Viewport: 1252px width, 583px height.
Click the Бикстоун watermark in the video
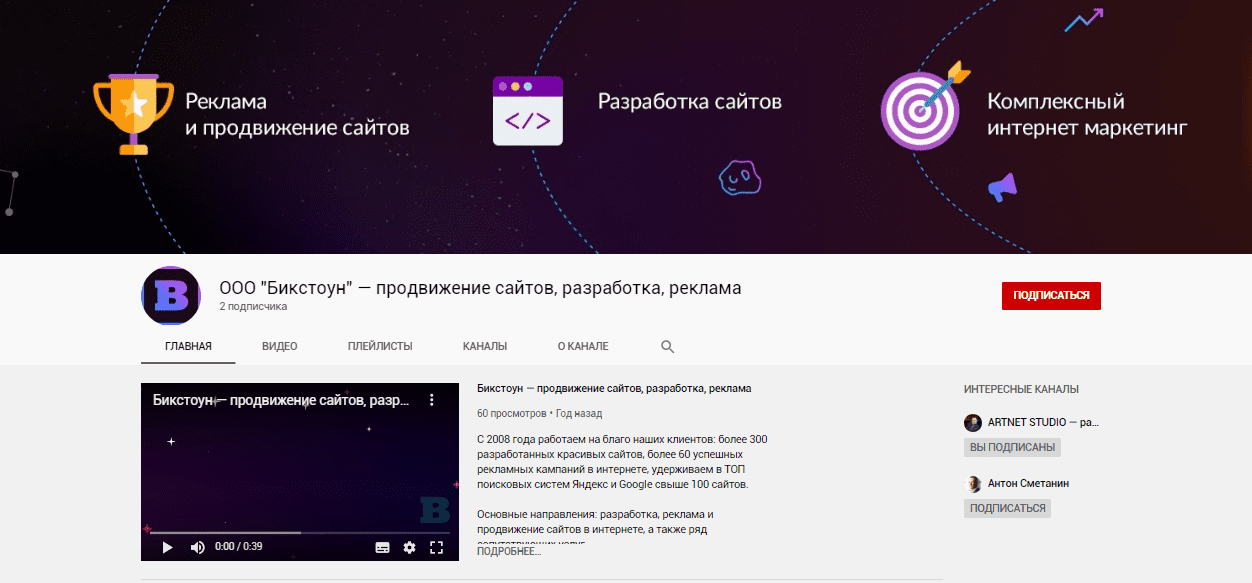coord(435,509)
